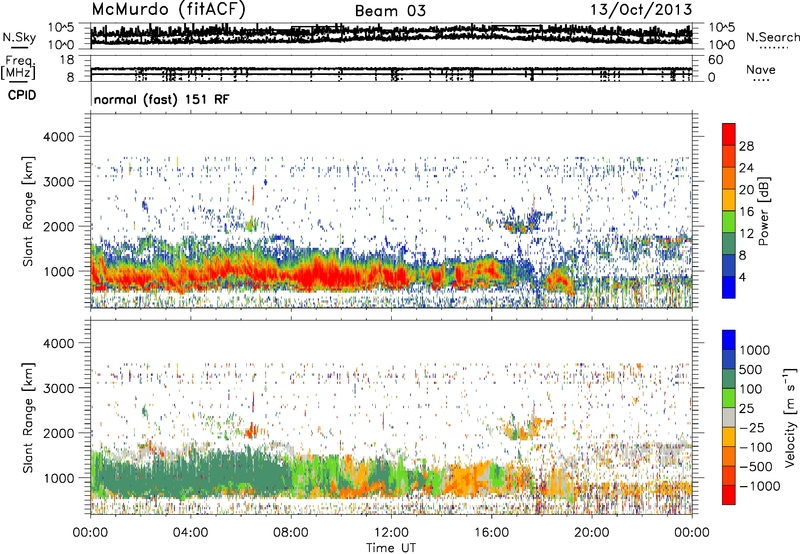Click the 500 label on velocity colorbar

click(751, 369)
